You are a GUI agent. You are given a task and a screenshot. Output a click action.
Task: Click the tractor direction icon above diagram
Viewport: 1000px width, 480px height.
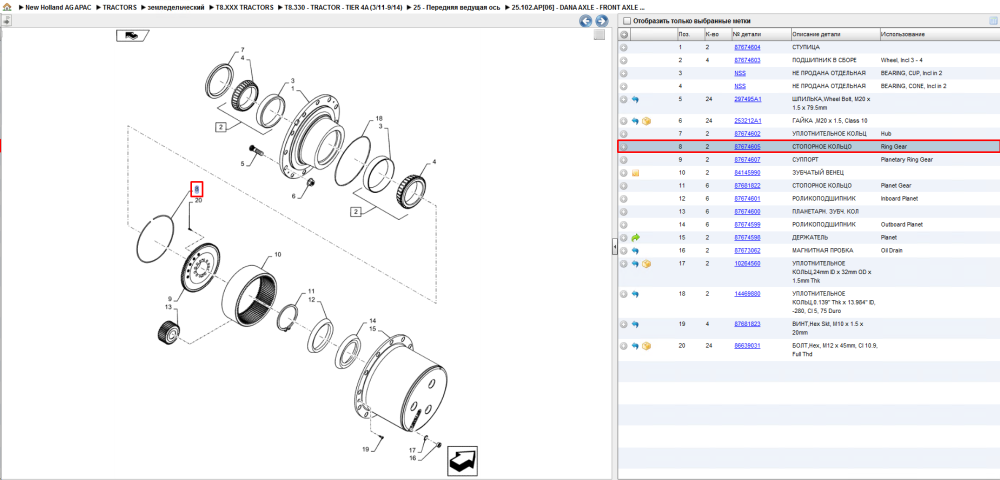coord(133,35)
